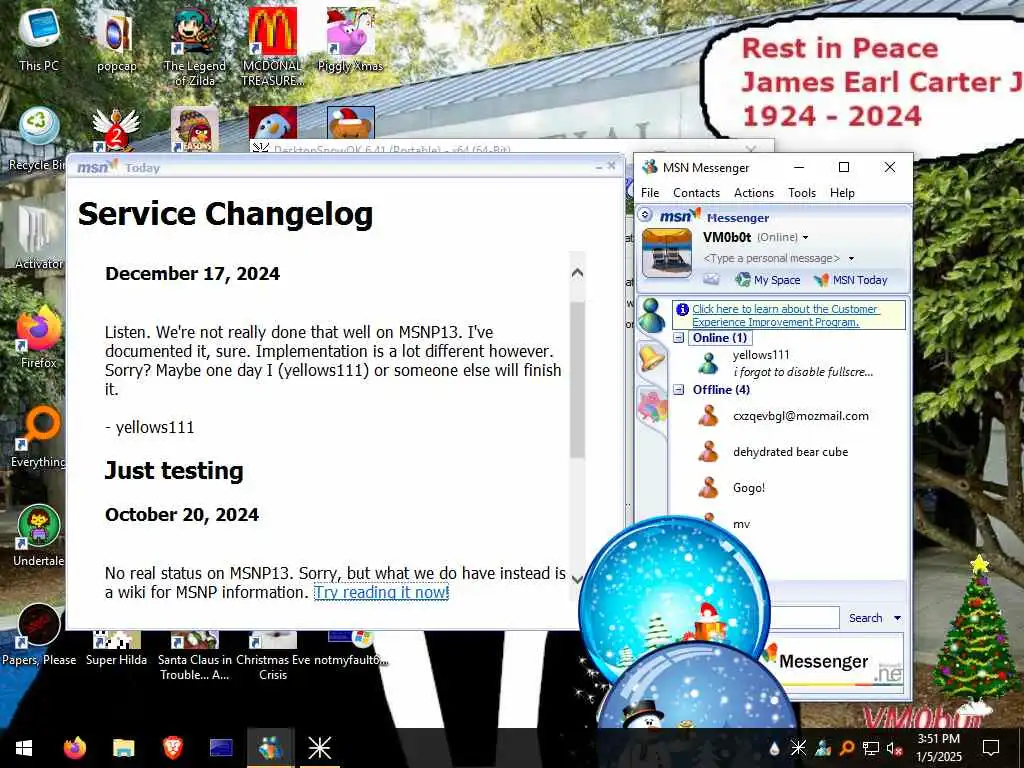
Task: Open the MSN Messenger mail envelope icon
Action: [x=711, y=280]
